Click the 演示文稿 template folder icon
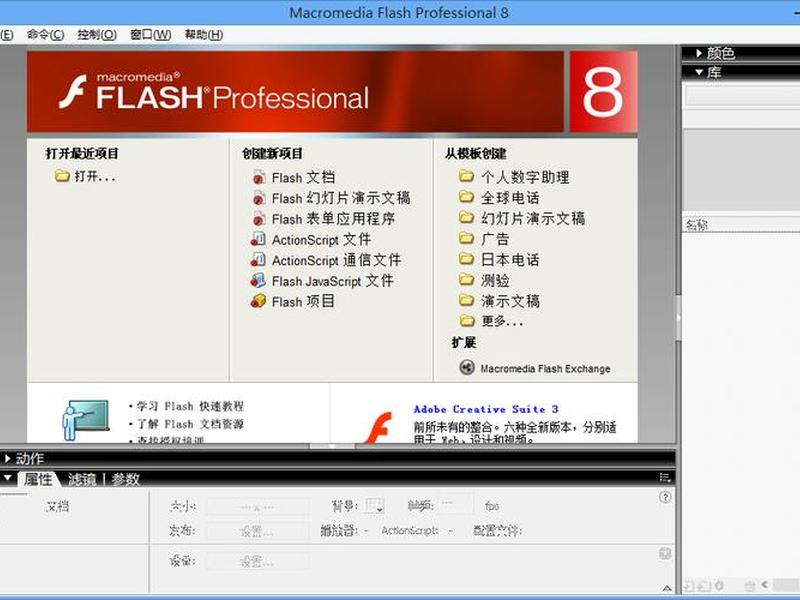800x600 pixels. point(466,300)
